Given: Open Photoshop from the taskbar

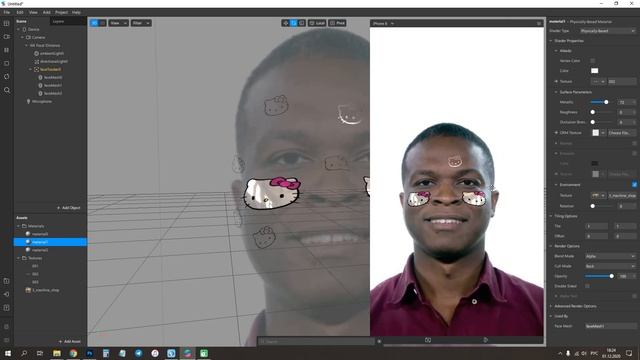Looking at the screenshot, I should [x=89, y=353].
